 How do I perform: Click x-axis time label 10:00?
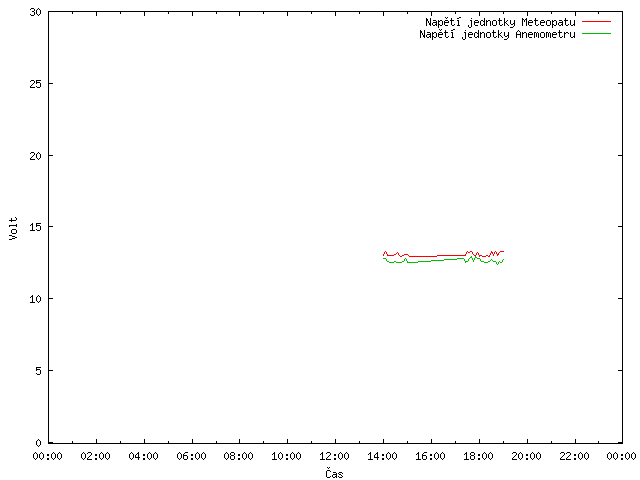[287, 456]
